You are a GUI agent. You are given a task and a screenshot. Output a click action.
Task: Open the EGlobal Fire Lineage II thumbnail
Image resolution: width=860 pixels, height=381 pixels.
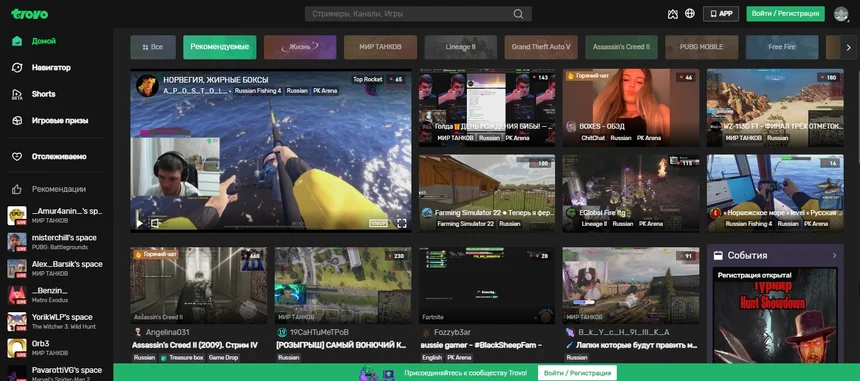click(x=631, y=193)
